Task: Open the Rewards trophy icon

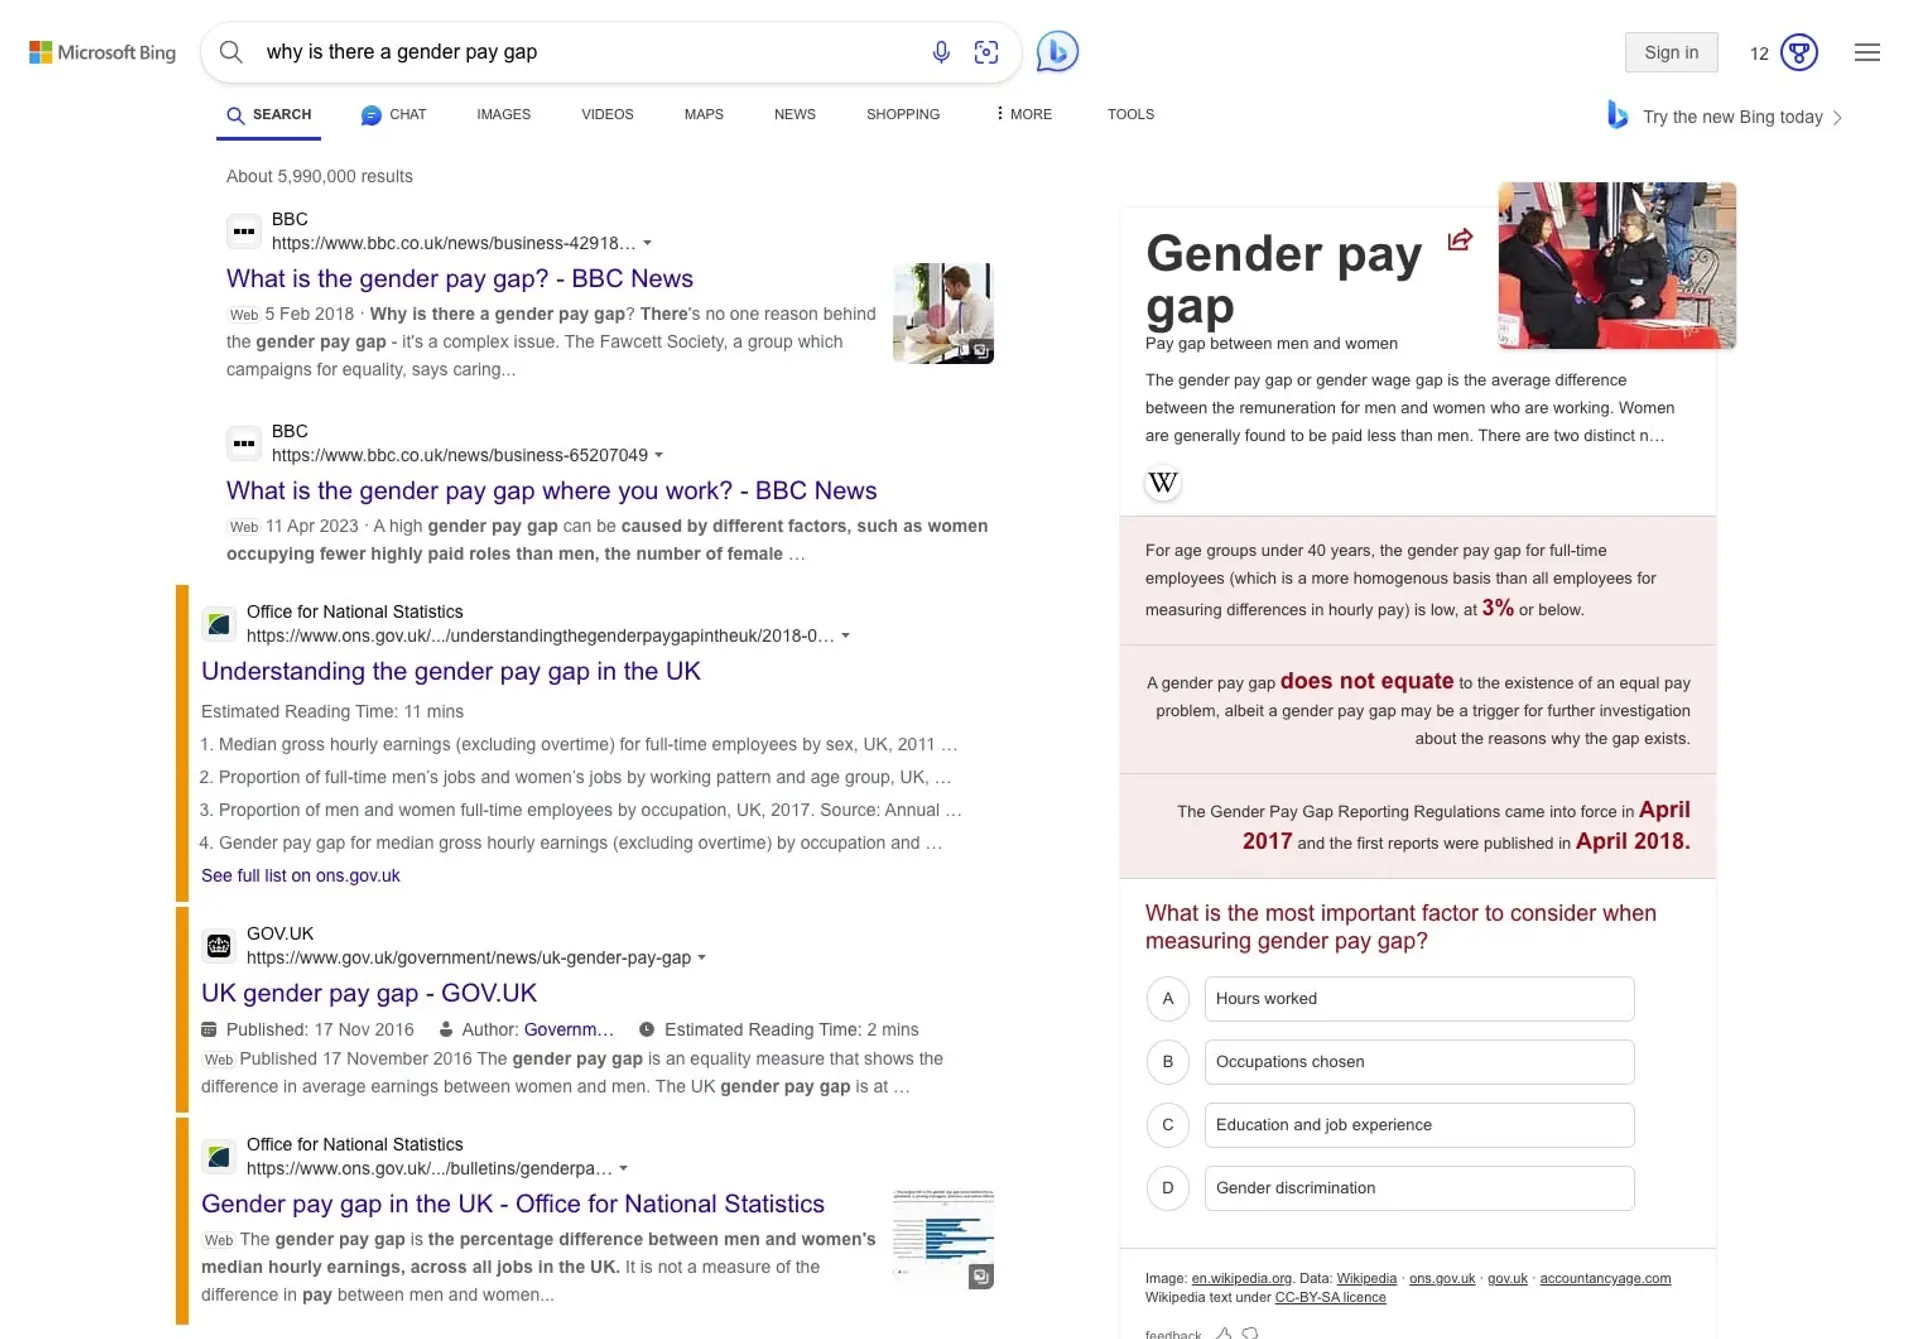Action: [1799, 52]
